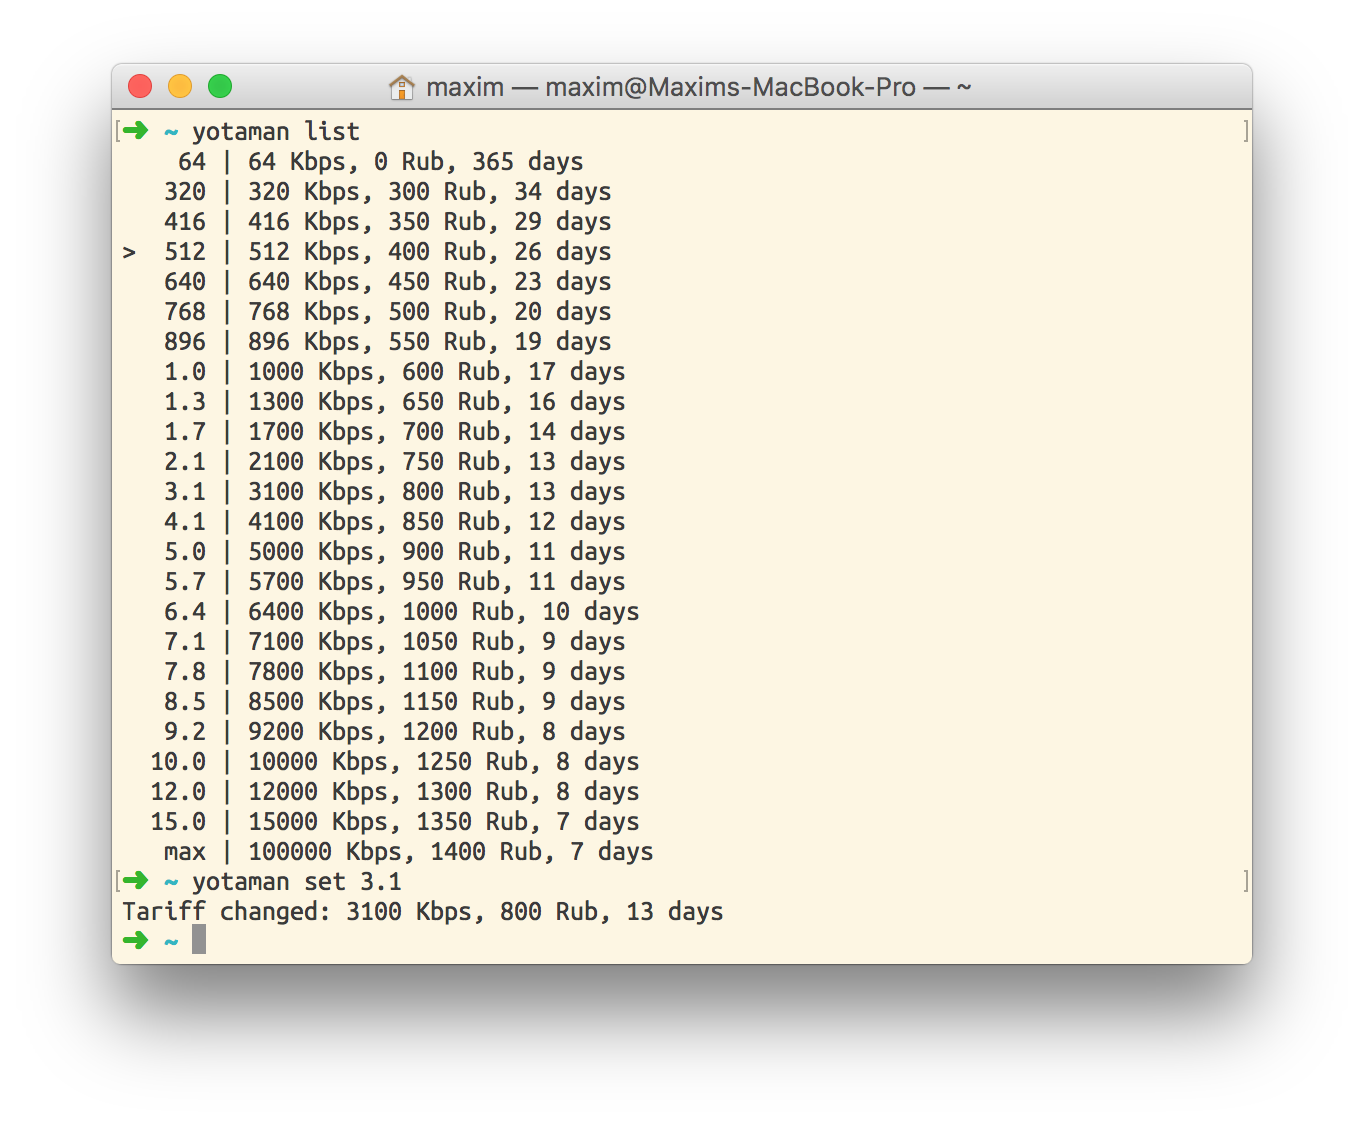Click the line '15000 Kbps, 1350 Rub, 7 days'

pyautogui.click(x=443, y=821)
